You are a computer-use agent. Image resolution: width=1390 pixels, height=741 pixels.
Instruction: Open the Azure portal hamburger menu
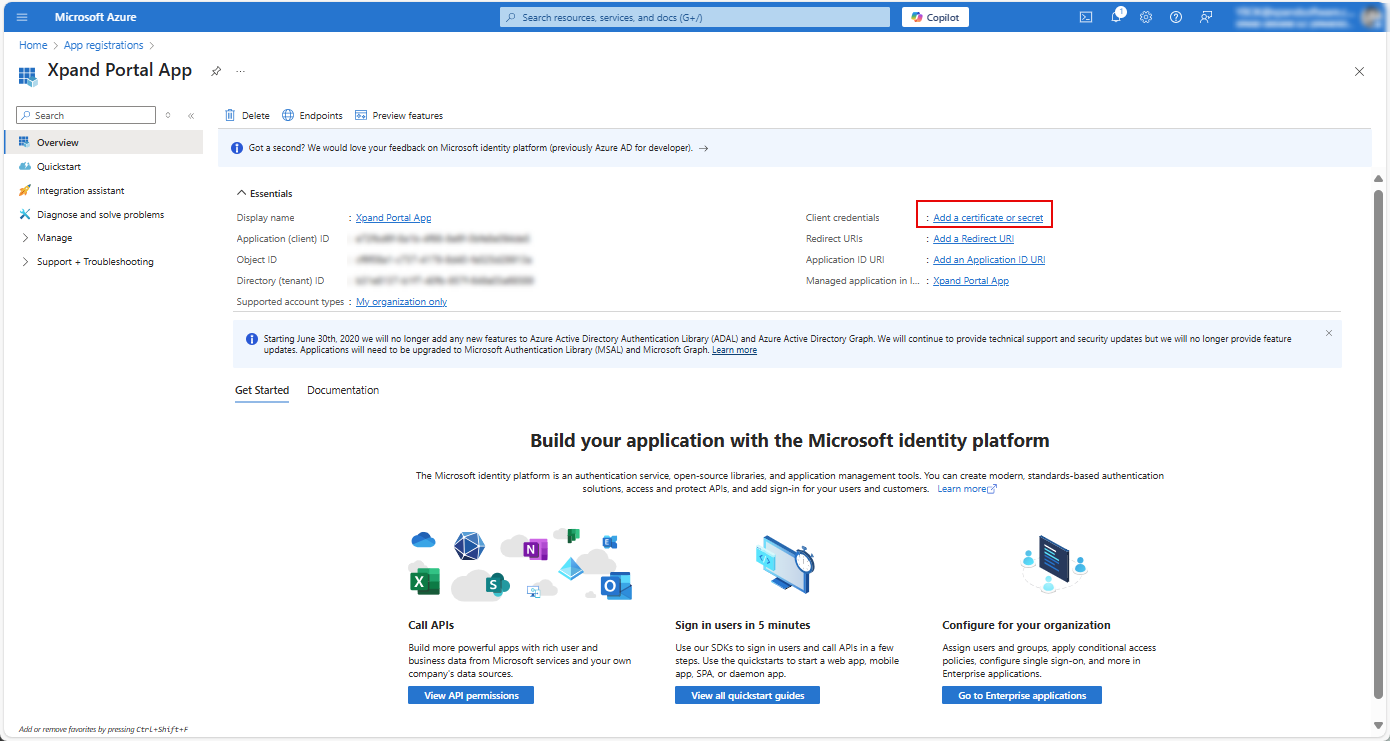(x=22, y=17)
